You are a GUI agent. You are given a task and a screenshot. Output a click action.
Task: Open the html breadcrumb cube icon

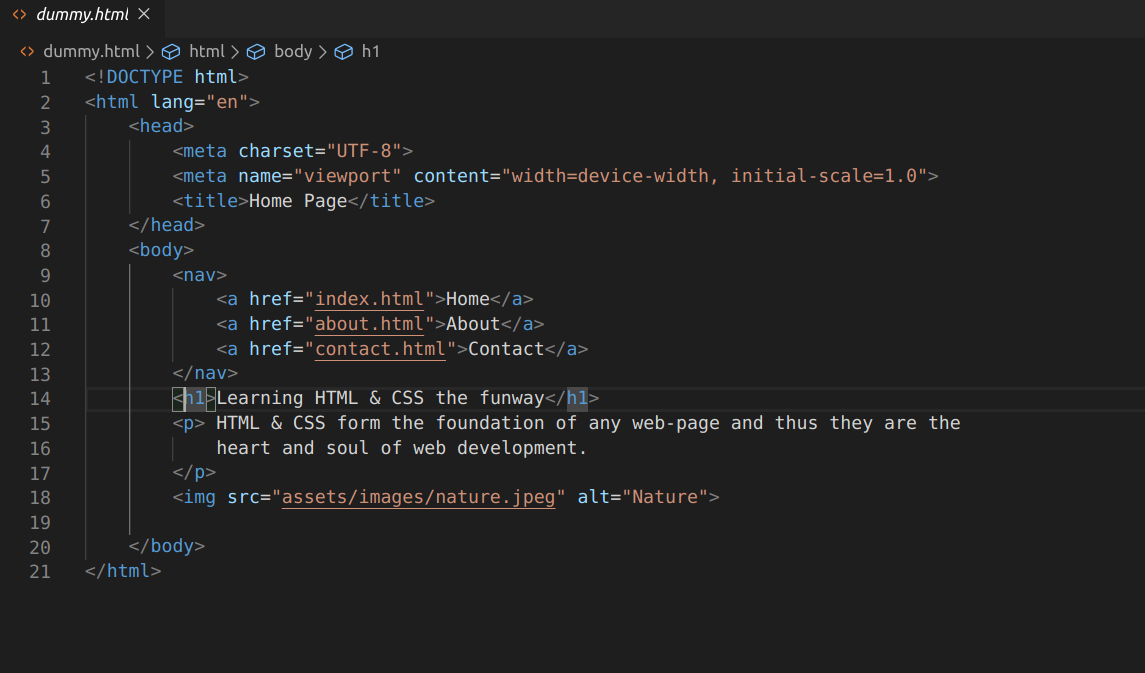coord(171,52)
